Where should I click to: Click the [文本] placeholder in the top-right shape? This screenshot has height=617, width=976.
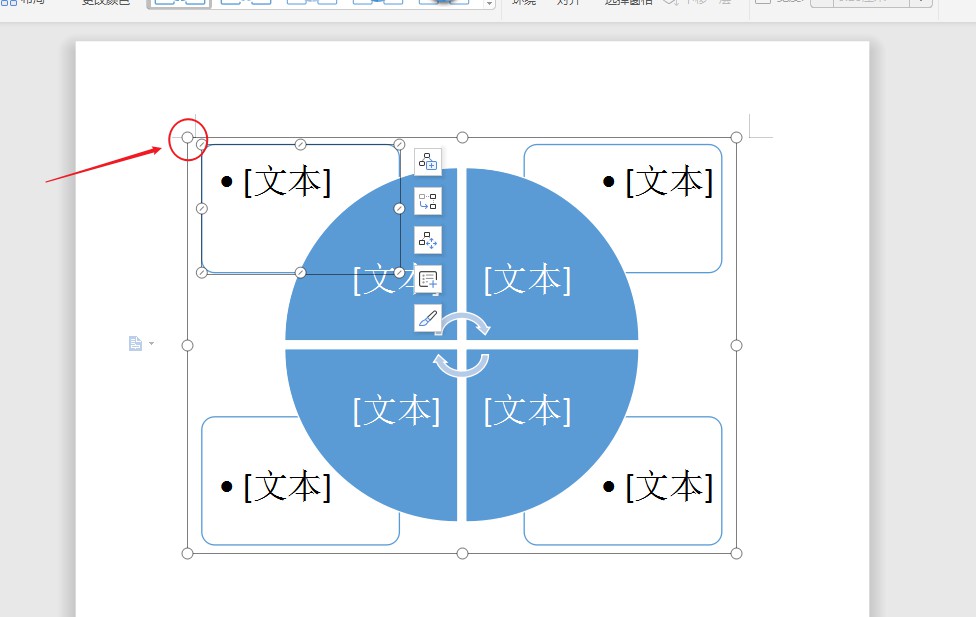(x=670, y=182)
